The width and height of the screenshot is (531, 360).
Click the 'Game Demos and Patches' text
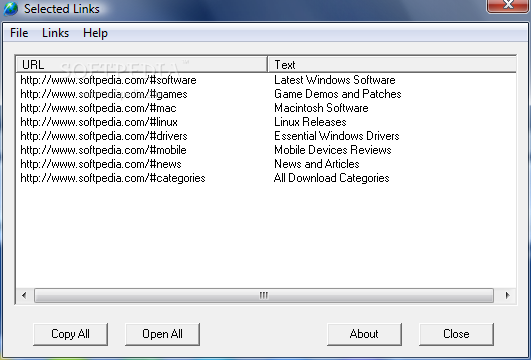pos(338,94)
